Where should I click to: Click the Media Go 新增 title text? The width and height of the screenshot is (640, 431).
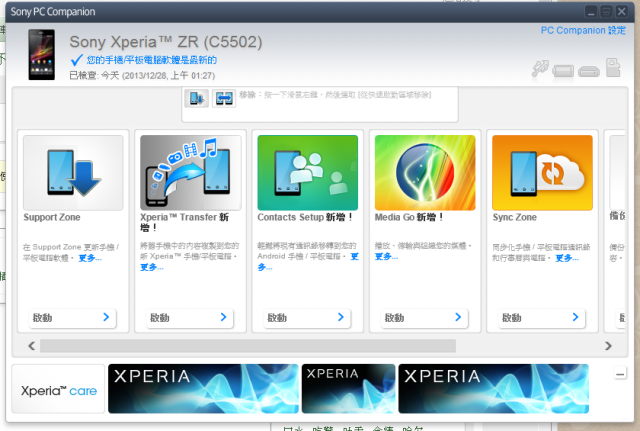click(x=409, y=218)
